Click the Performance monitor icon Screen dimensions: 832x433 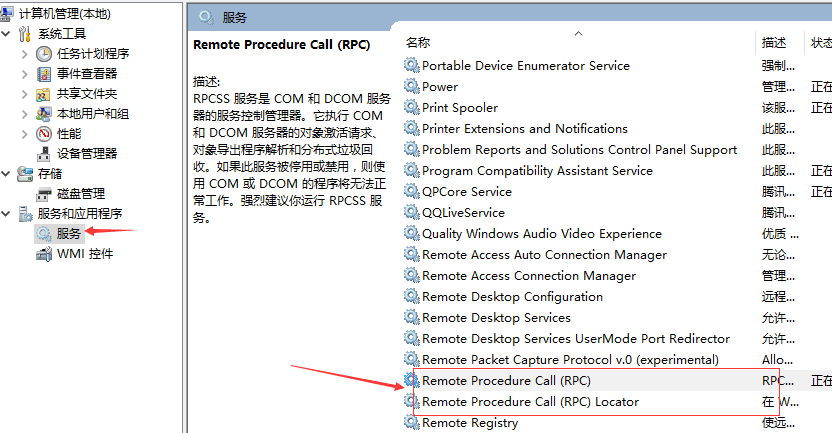pyautogui.click(x=44, y=134)
